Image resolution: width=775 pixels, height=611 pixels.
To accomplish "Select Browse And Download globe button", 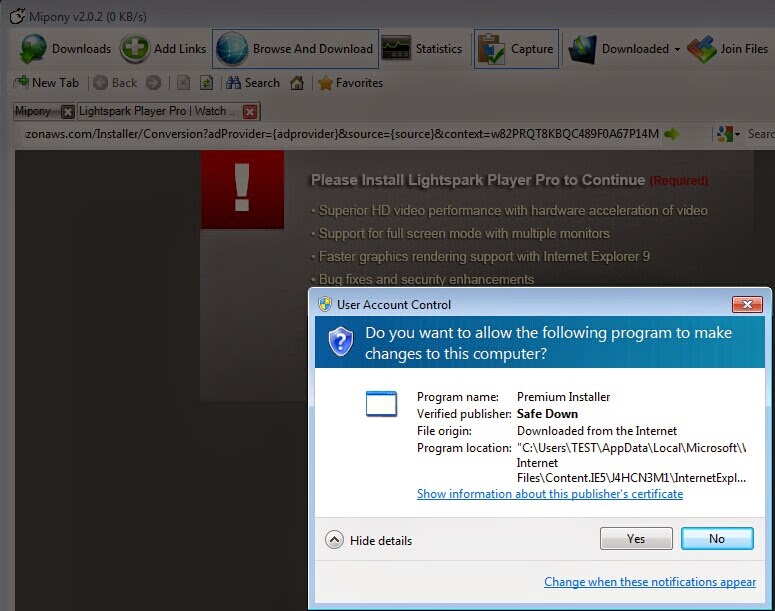I will click(295, 49).
